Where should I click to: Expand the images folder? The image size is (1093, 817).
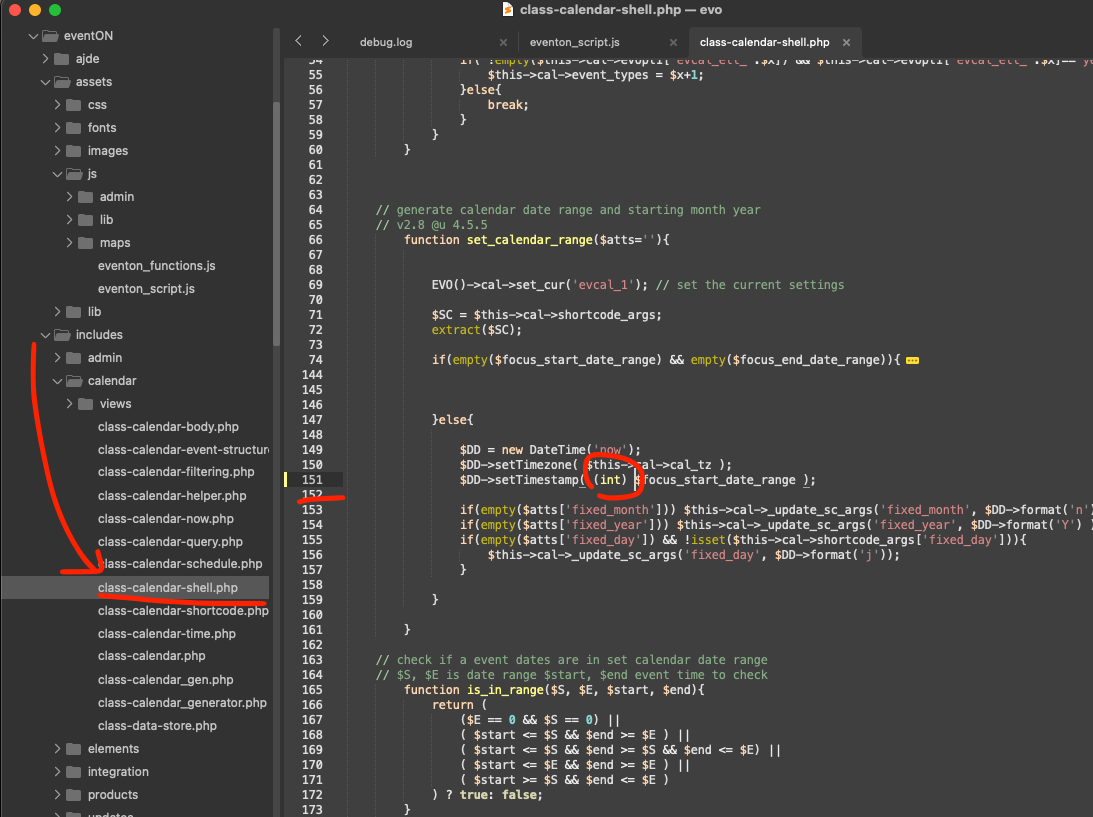point(57,151)
